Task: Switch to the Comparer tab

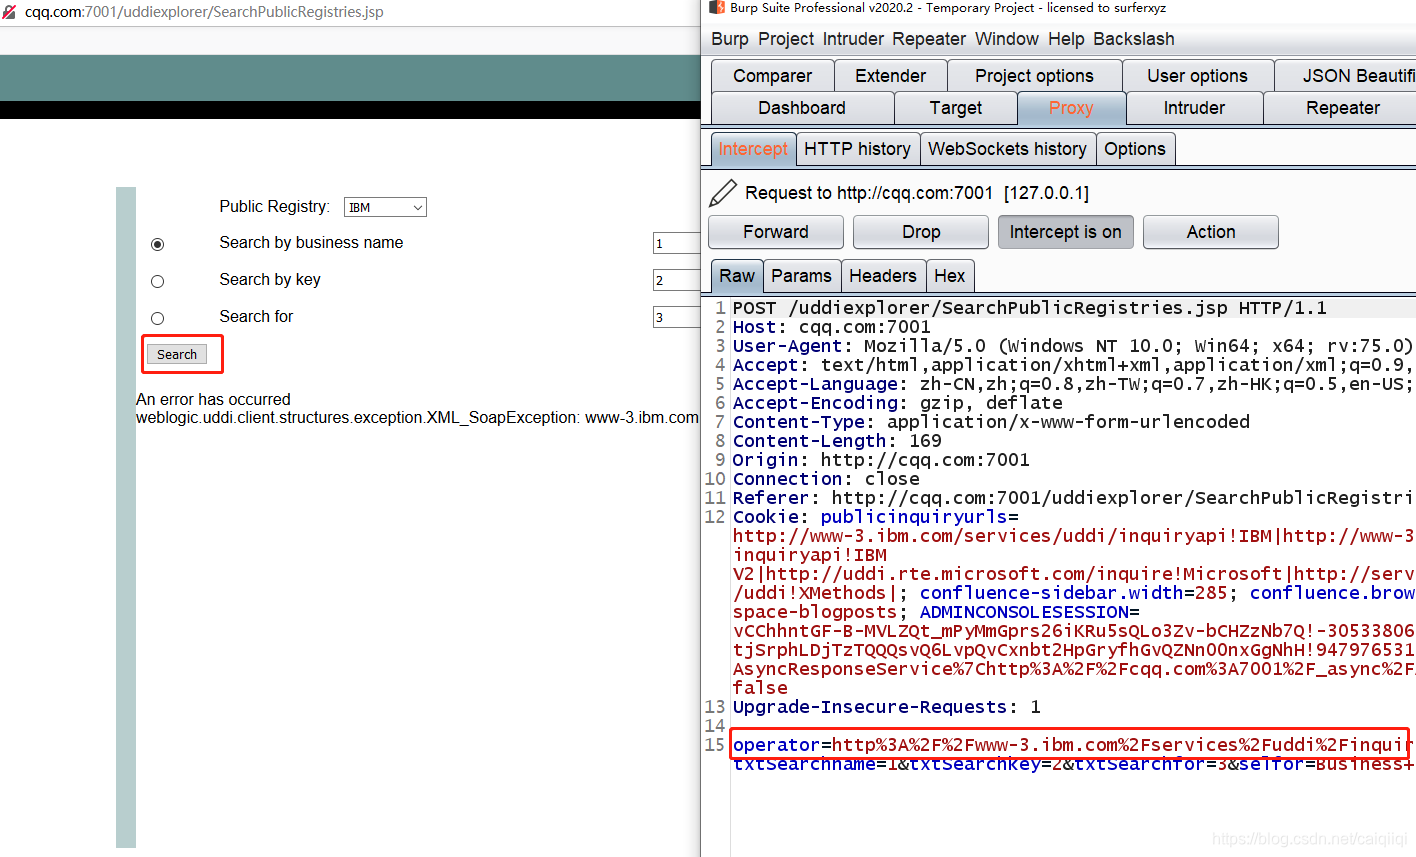Action: pyautogui.click(x=772, y=76)
